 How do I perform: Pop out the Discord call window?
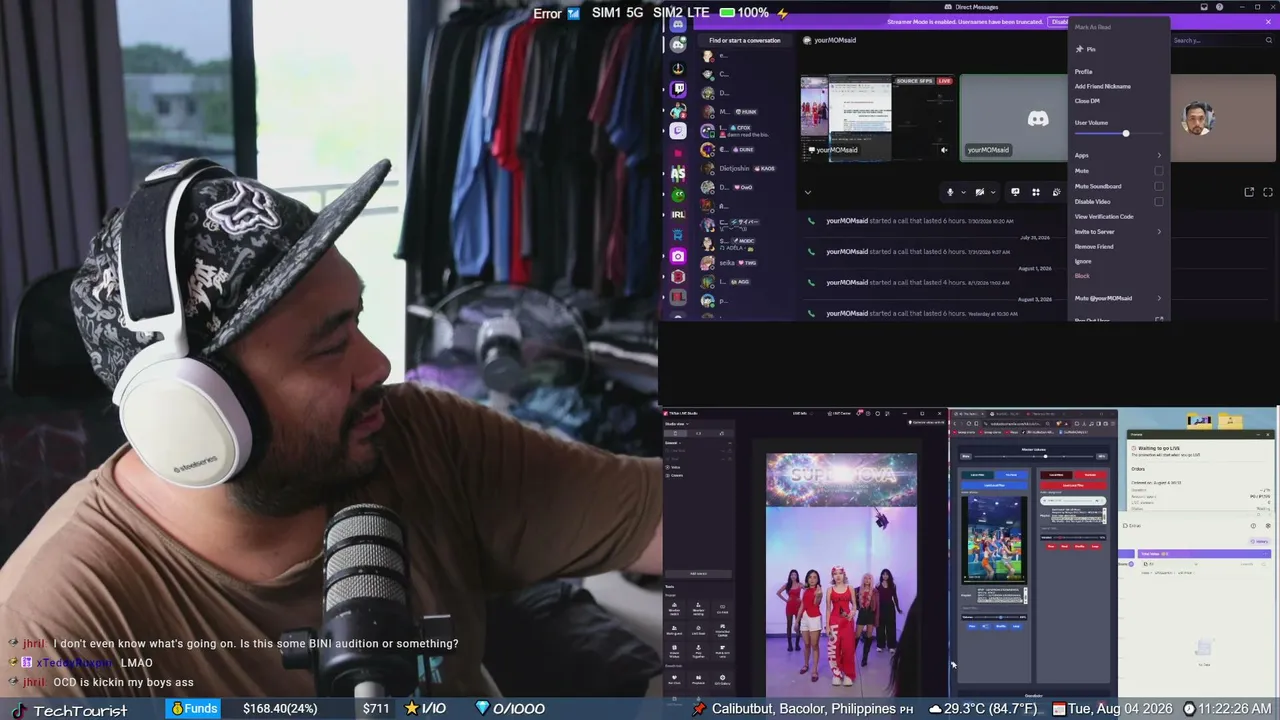click(x=1249, y=192)
